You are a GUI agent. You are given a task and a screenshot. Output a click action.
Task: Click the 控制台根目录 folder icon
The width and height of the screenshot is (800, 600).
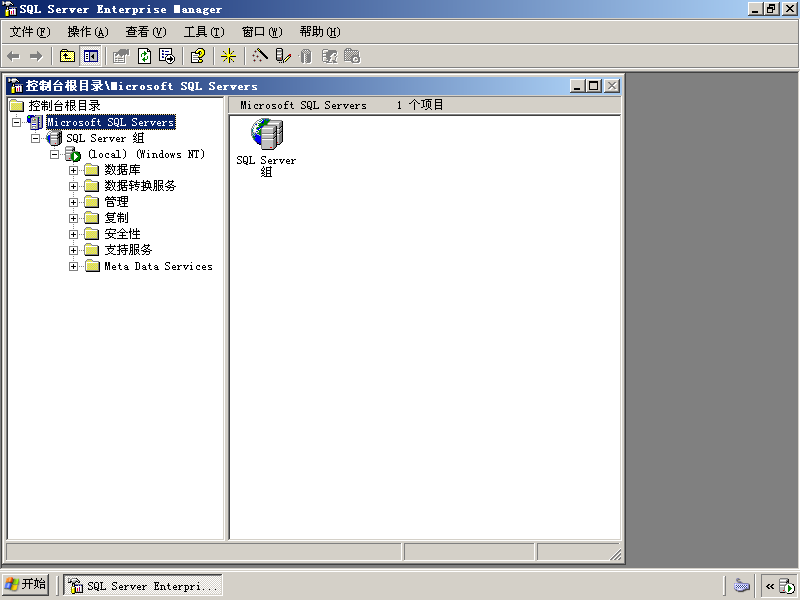[17, 106]
